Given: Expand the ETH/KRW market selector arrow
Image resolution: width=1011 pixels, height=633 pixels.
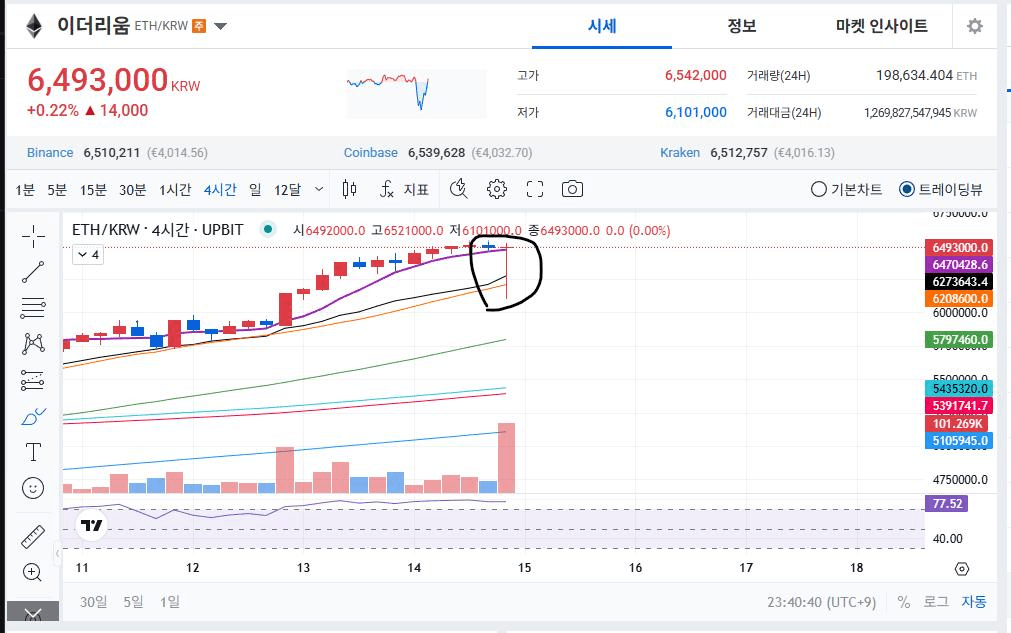Looking at the screenshot, I should pos(221,26).
